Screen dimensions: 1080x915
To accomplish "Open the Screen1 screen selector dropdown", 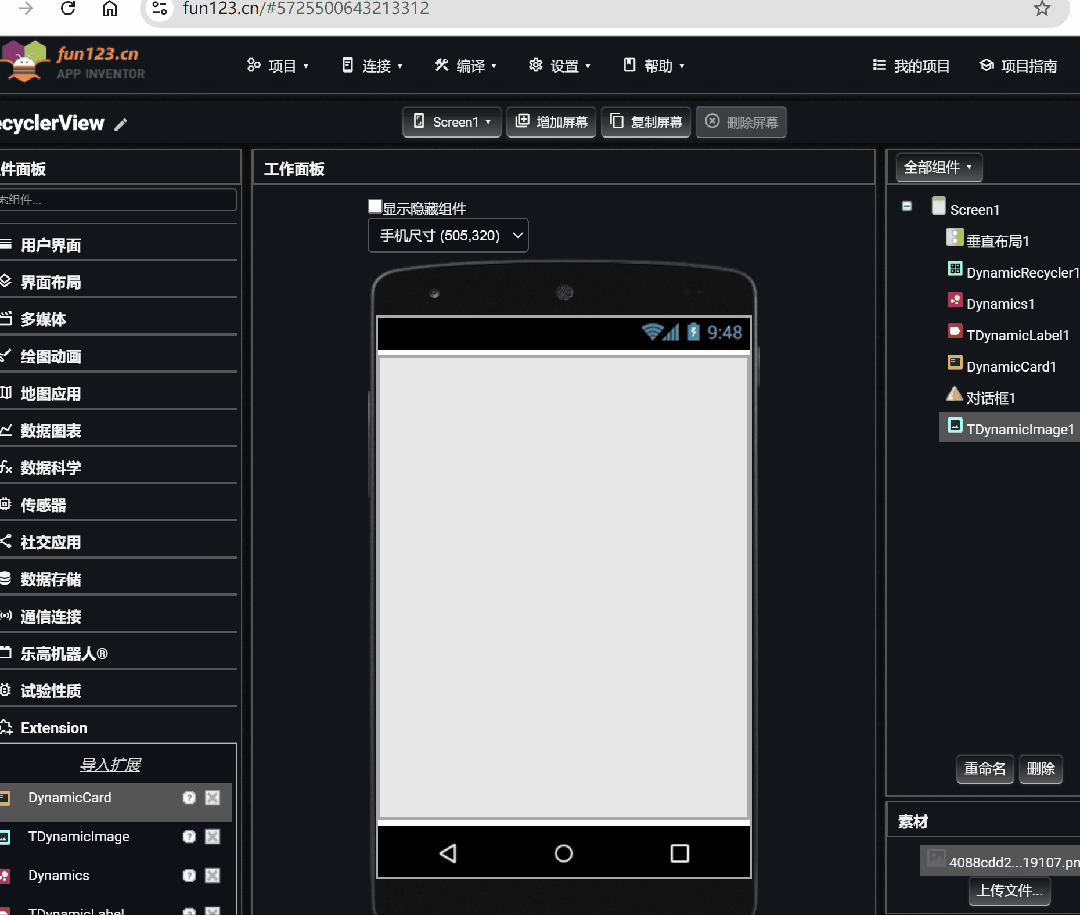I will click(452, 122).
